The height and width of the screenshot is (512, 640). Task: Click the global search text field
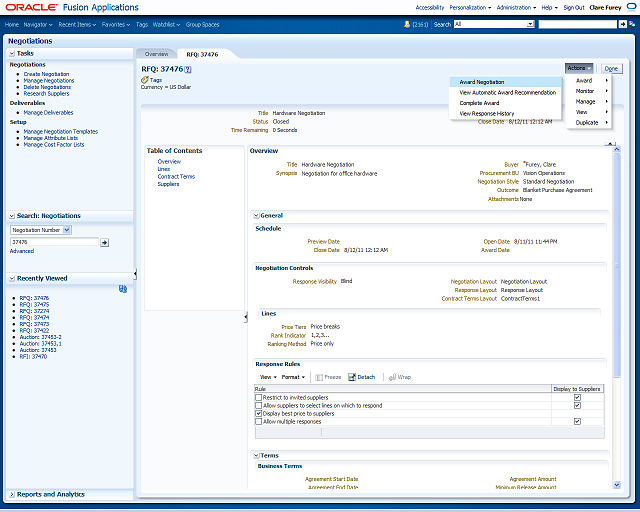pyautogui.click(x=578, y=24)
